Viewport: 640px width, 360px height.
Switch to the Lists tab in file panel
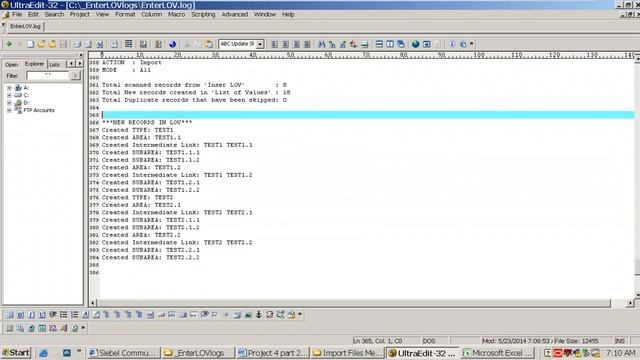pyautogui.click(x=54, y=64)
